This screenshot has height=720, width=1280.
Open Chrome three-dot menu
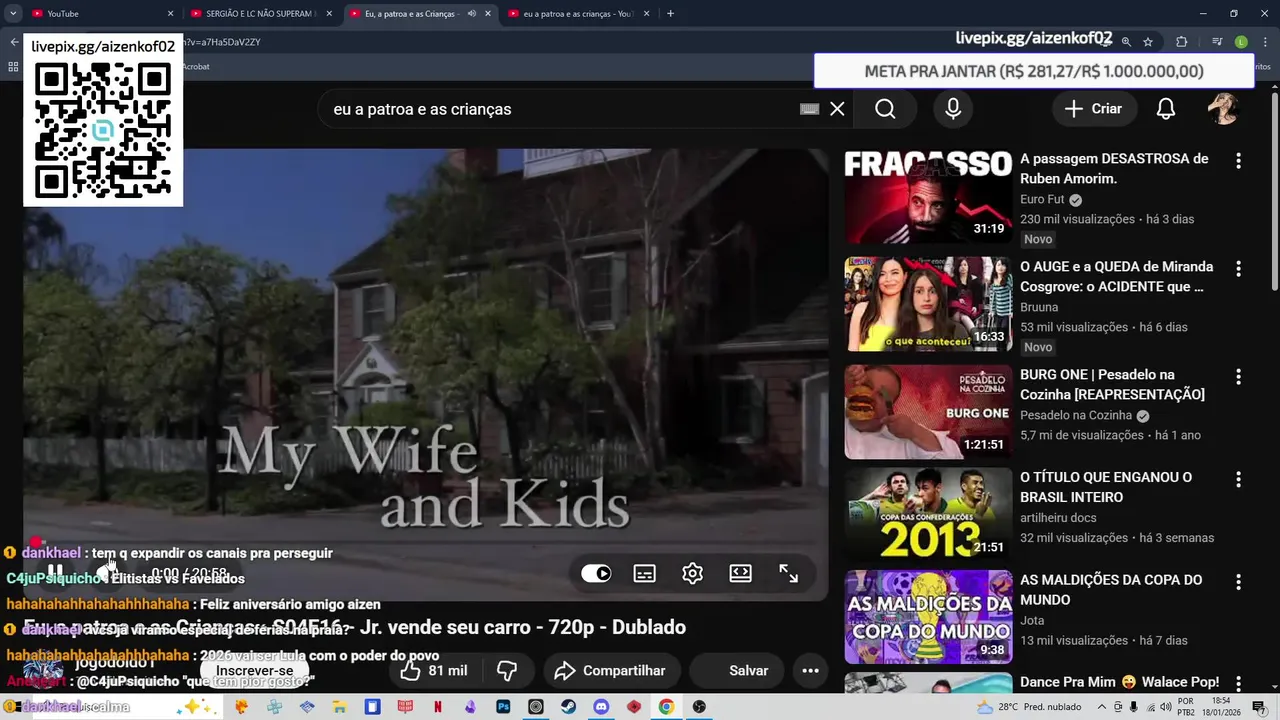(x=1263, y=42)
